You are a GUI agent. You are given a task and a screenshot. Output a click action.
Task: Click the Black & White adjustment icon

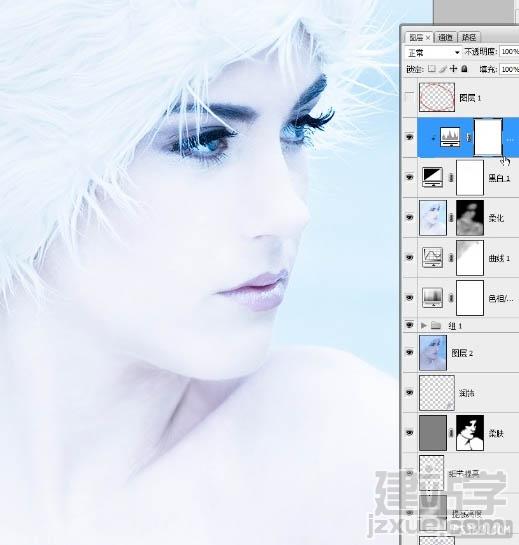(432, 177)
